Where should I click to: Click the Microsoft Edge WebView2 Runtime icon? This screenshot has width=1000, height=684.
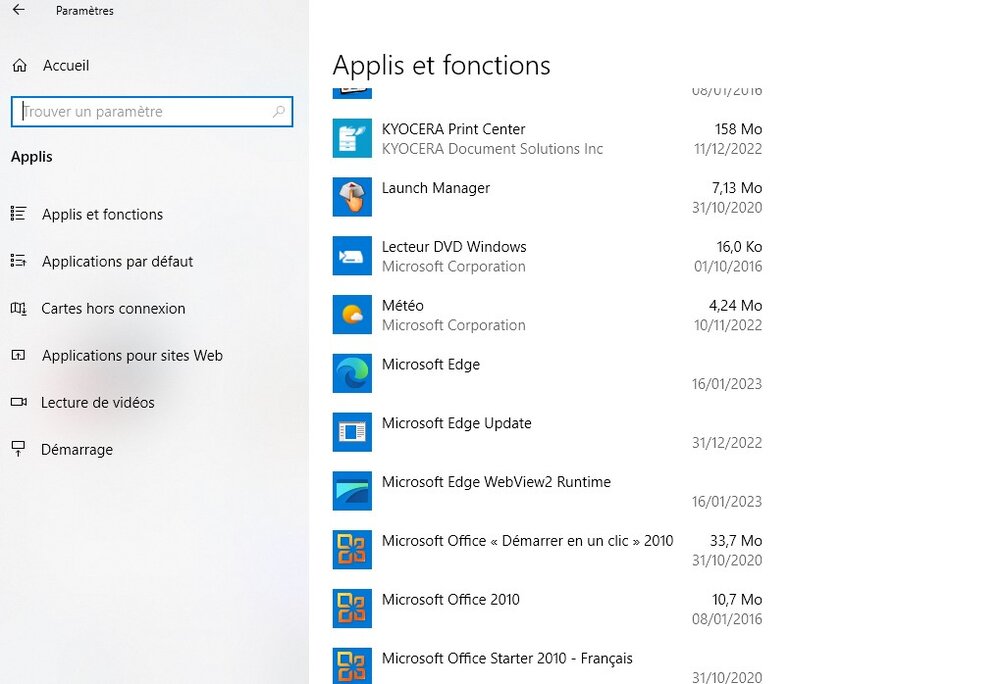click(352, 491)
